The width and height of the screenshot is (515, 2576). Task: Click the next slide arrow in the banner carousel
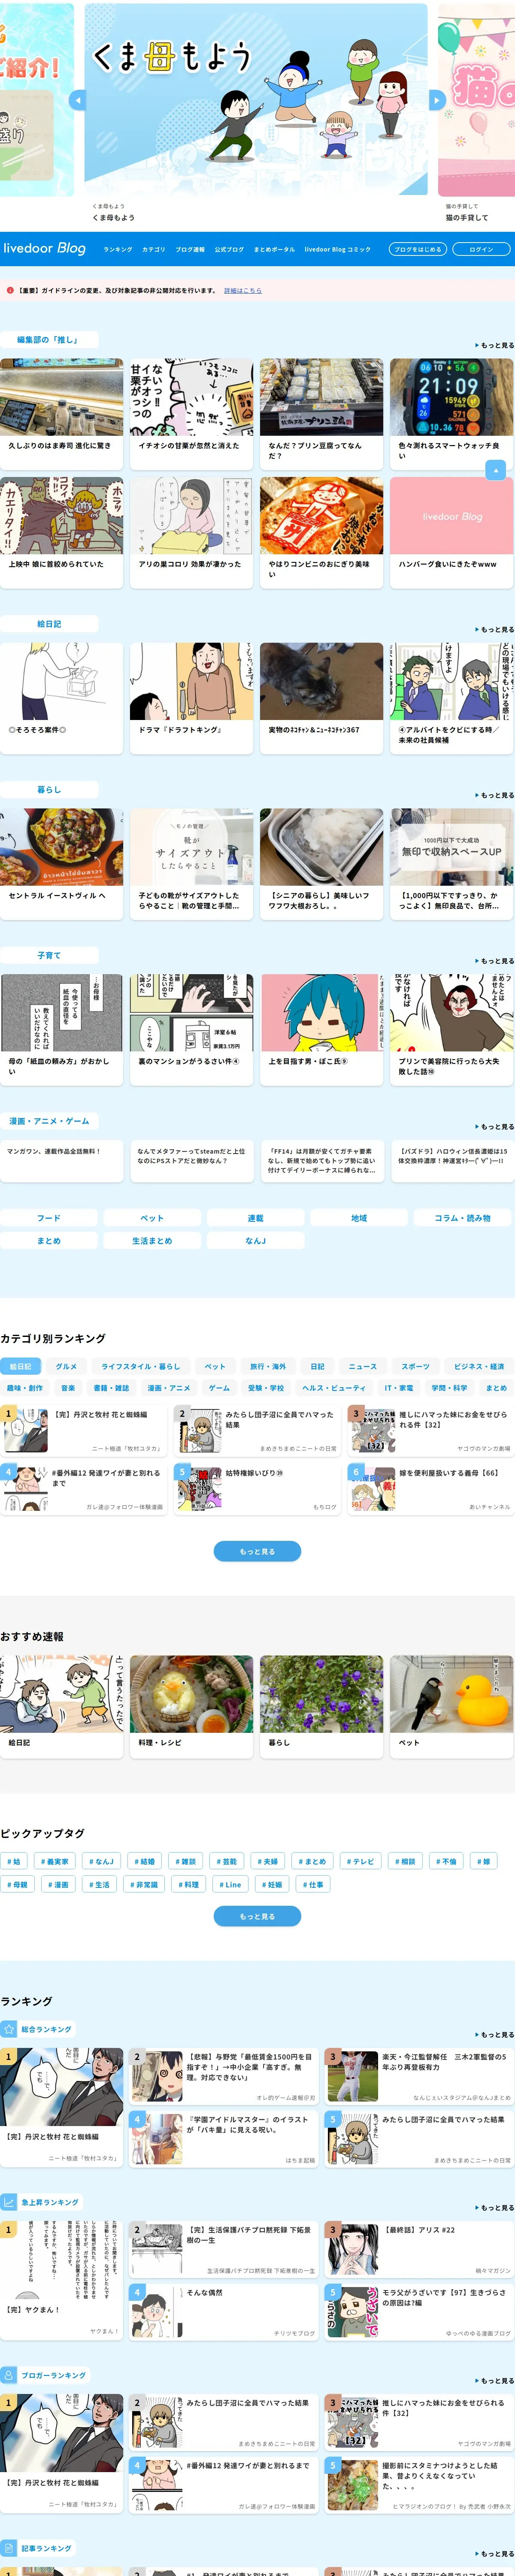tap(436, 100)
